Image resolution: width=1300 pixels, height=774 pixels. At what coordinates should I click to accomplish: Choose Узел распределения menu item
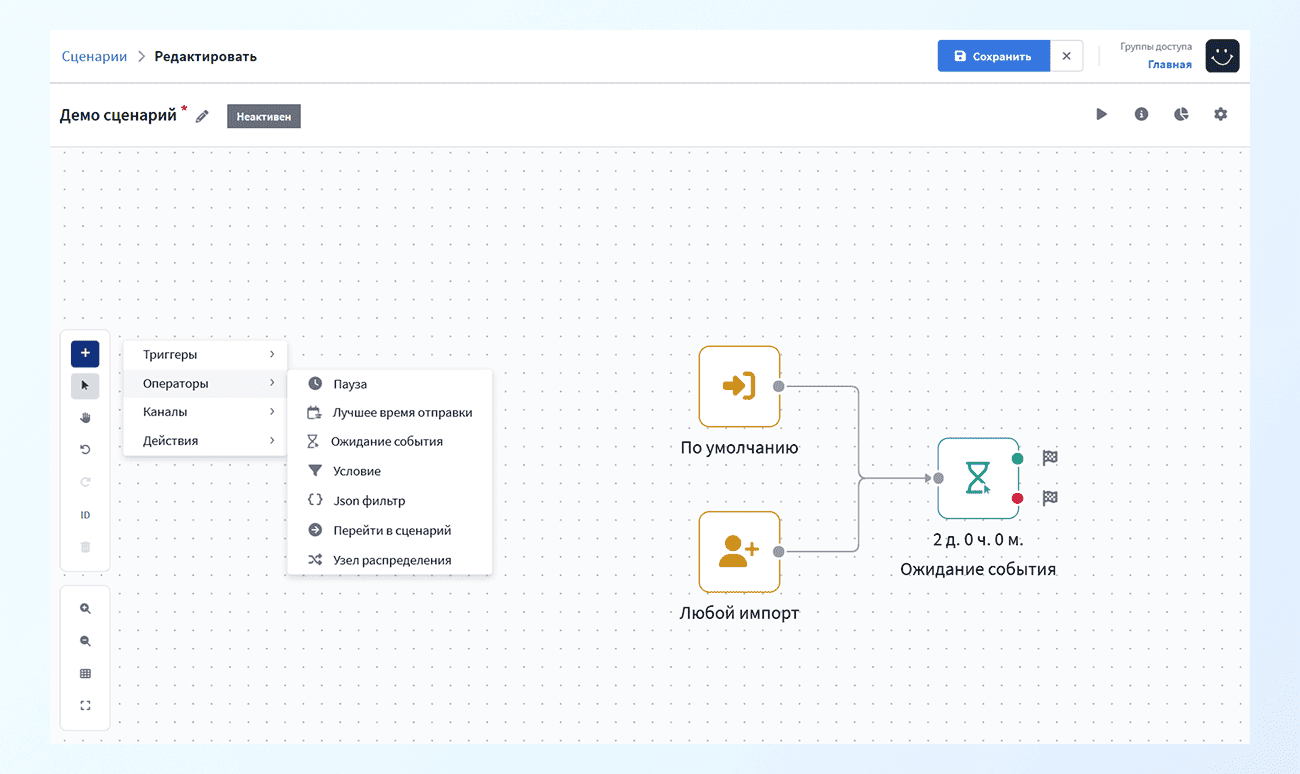390,560
